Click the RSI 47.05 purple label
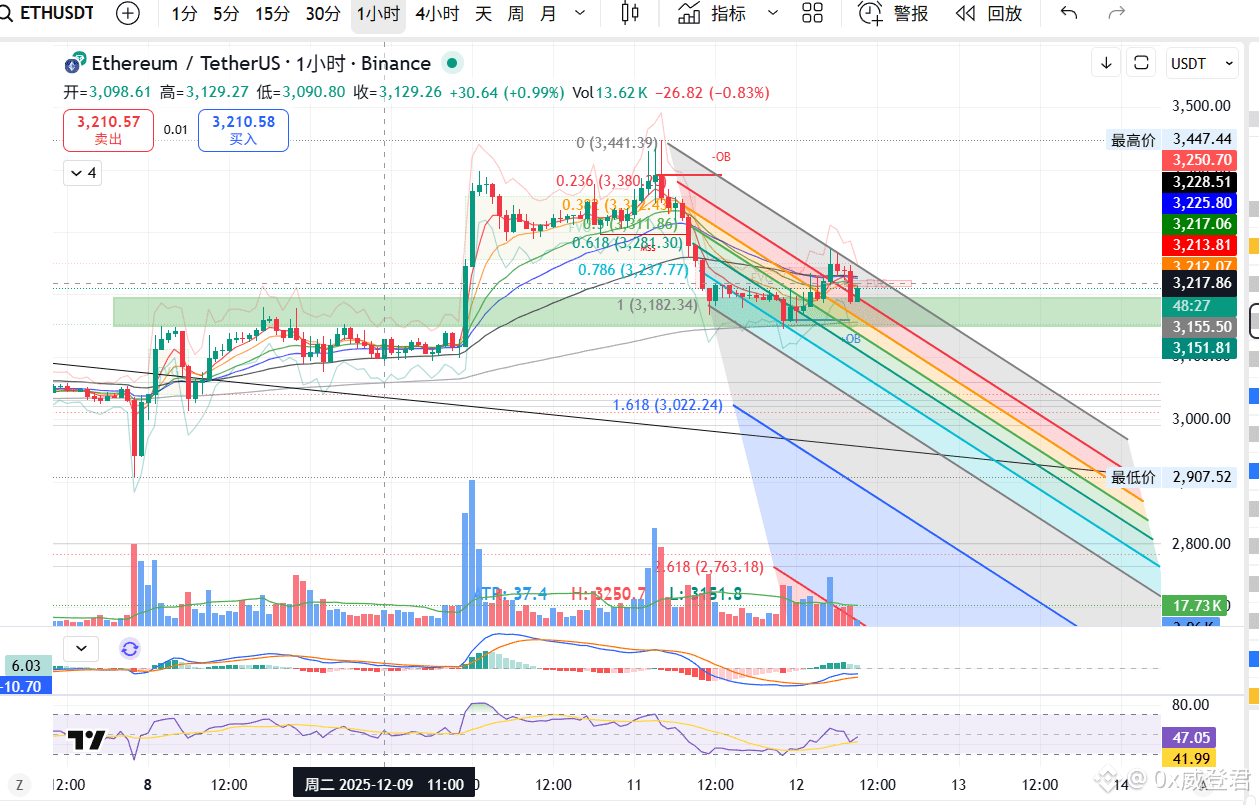Screen dimensions: 1259x805 [1188, 737]
